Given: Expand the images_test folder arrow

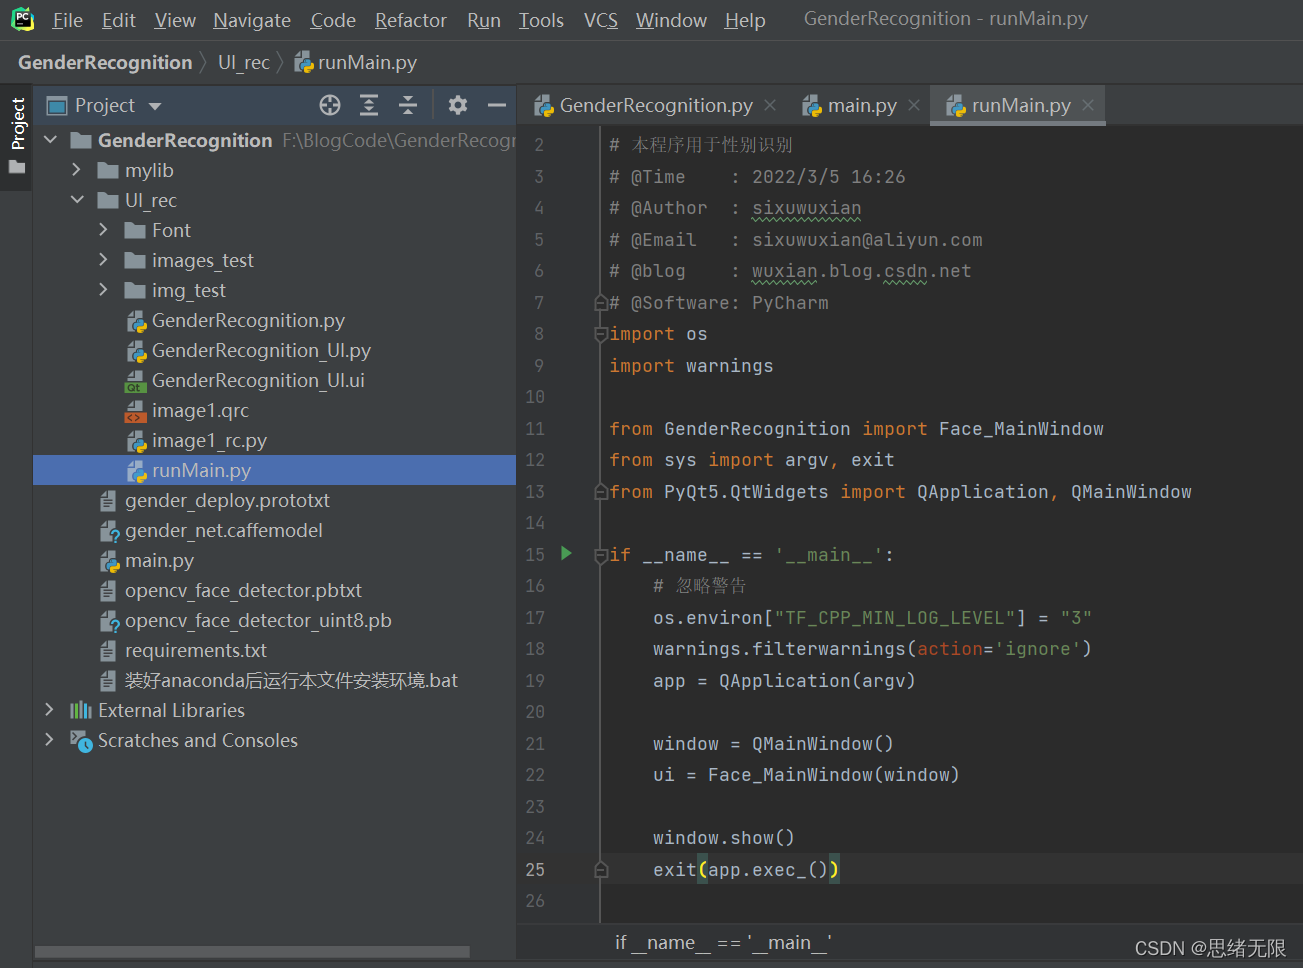Looking at the screenshot, I should [104, 260].
